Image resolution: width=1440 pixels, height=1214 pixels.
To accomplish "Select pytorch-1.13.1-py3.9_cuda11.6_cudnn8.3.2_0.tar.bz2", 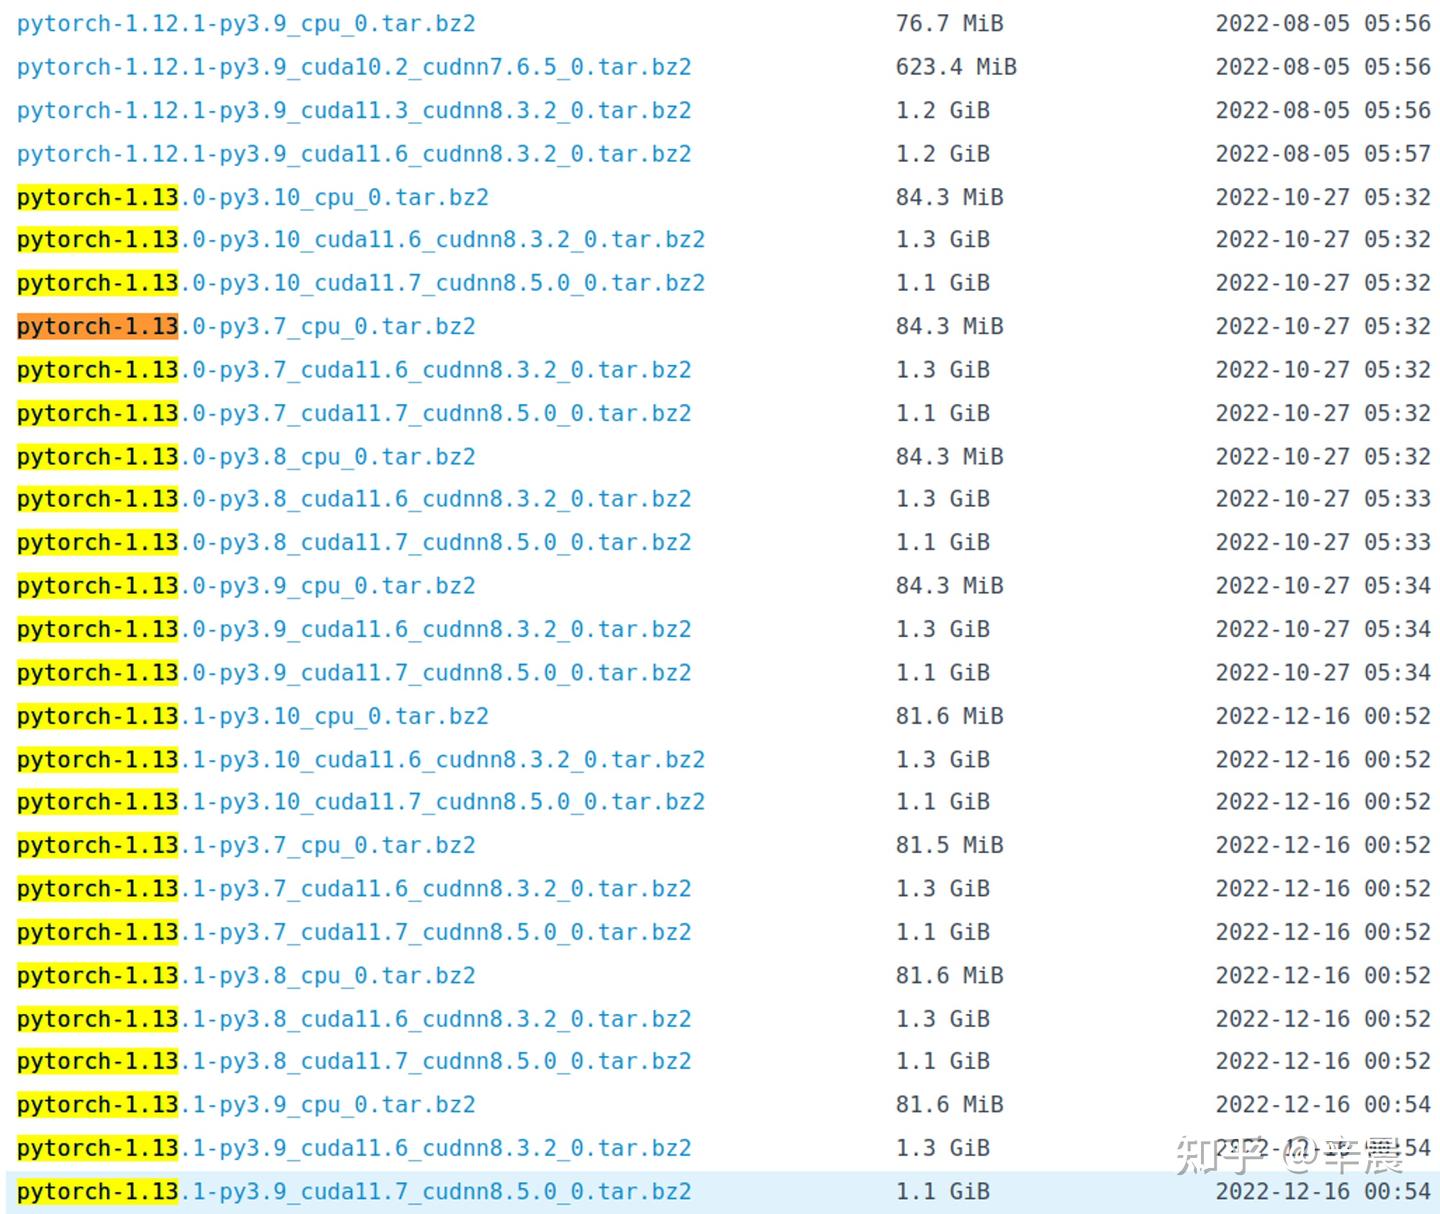I will [x=354, y=1148].
